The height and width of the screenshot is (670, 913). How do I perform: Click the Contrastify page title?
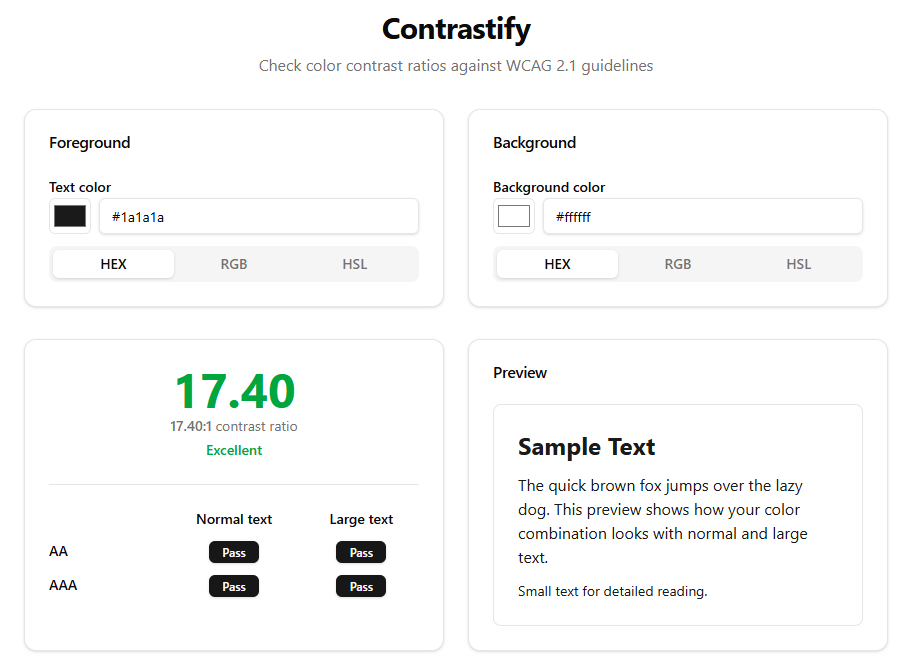(x=456, y=29)
